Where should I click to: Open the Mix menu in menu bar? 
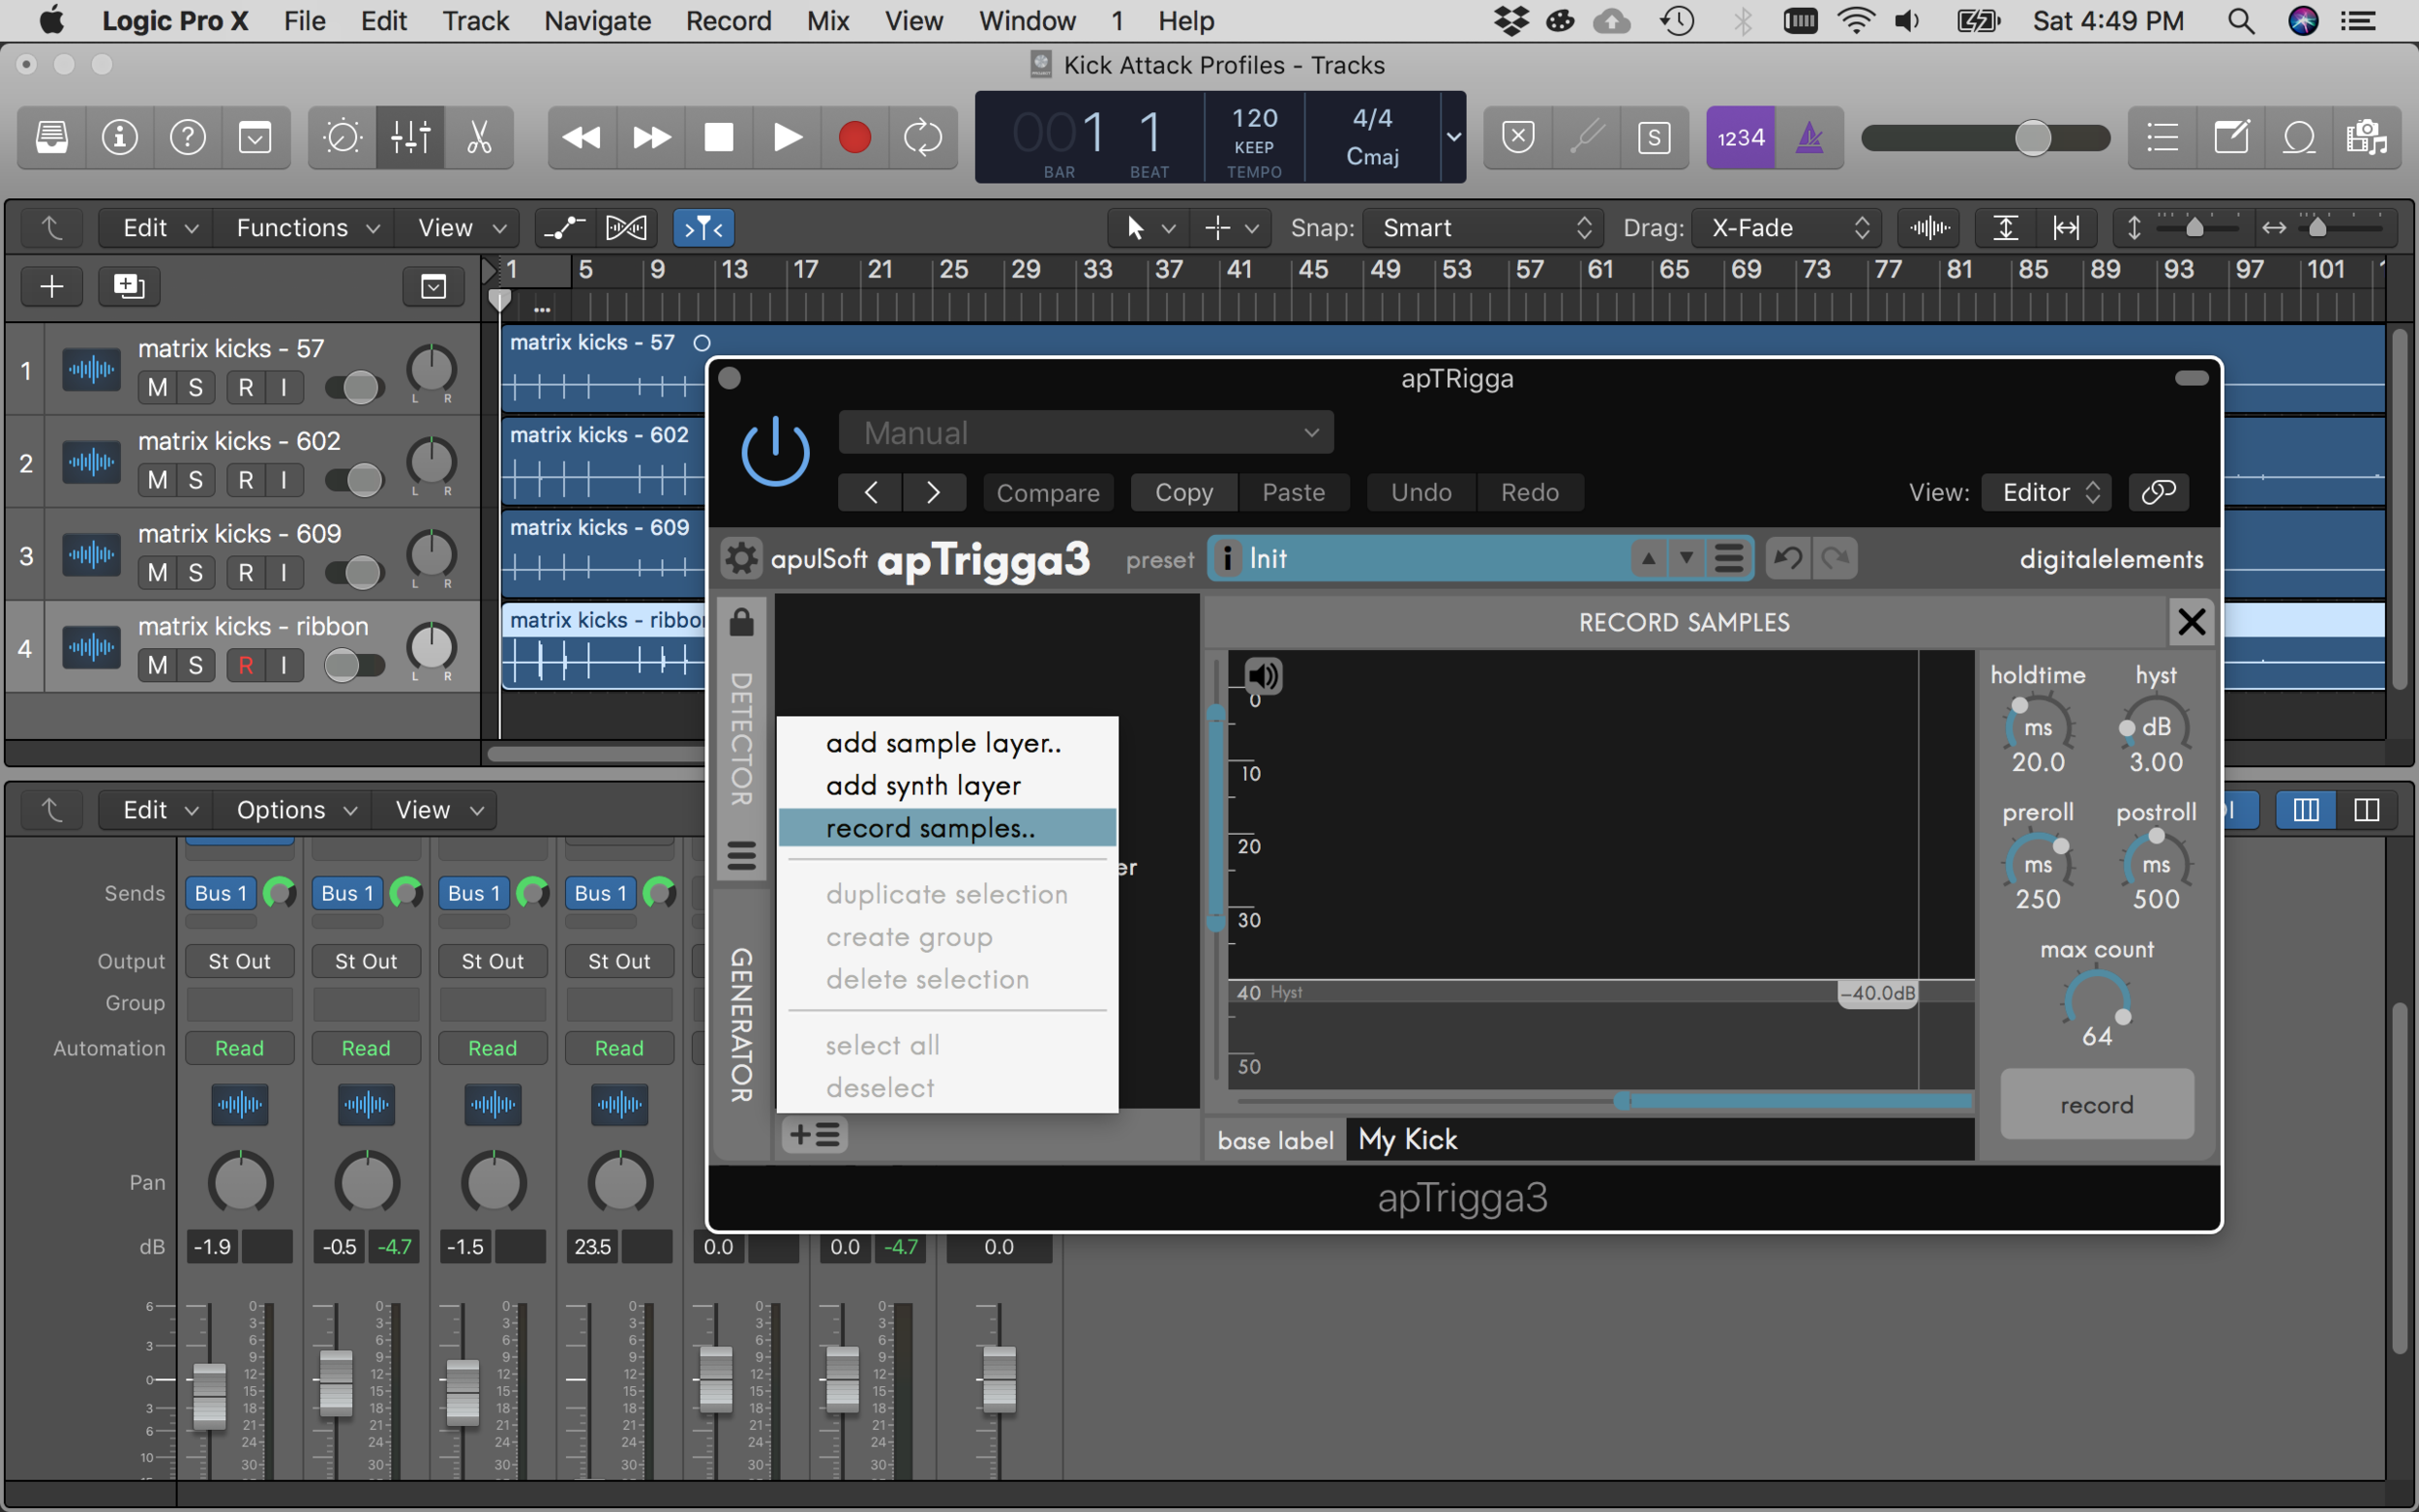click(828, 21)
